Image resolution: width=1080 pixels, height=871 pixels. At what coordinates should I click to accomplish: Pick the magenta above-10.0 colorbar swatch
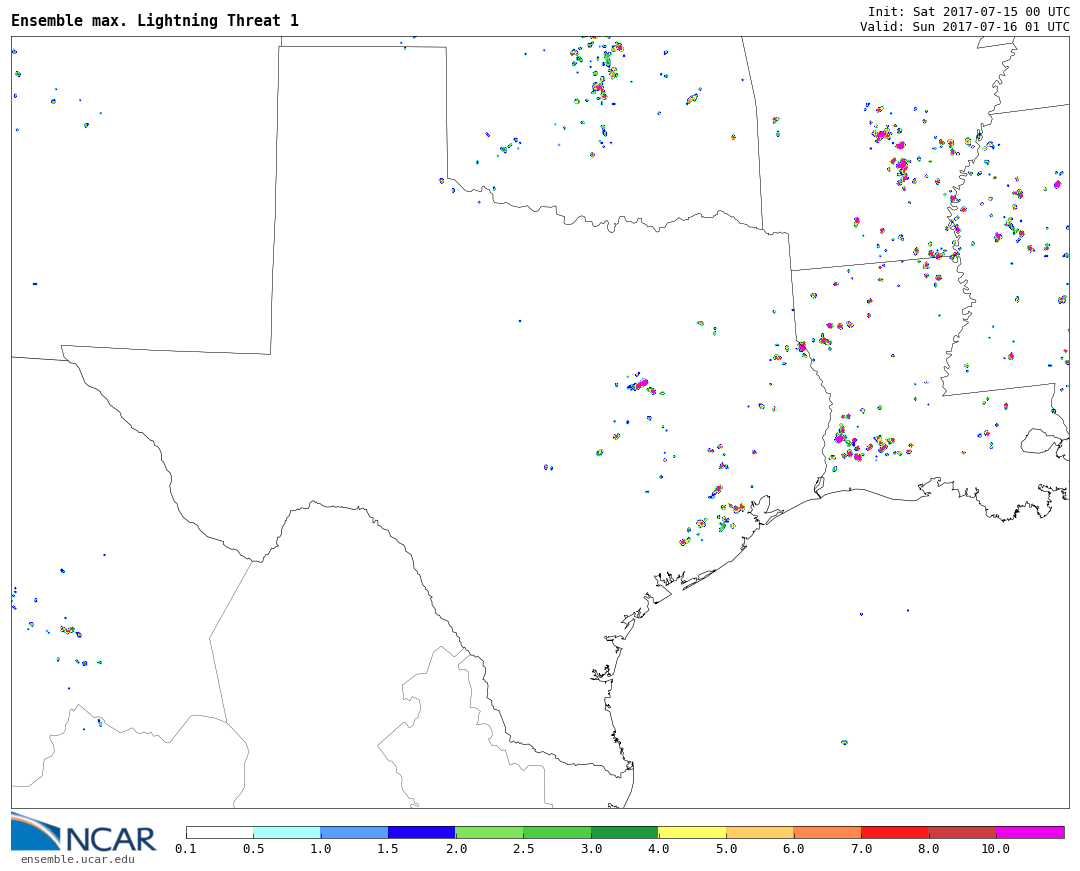[1030, 832]
